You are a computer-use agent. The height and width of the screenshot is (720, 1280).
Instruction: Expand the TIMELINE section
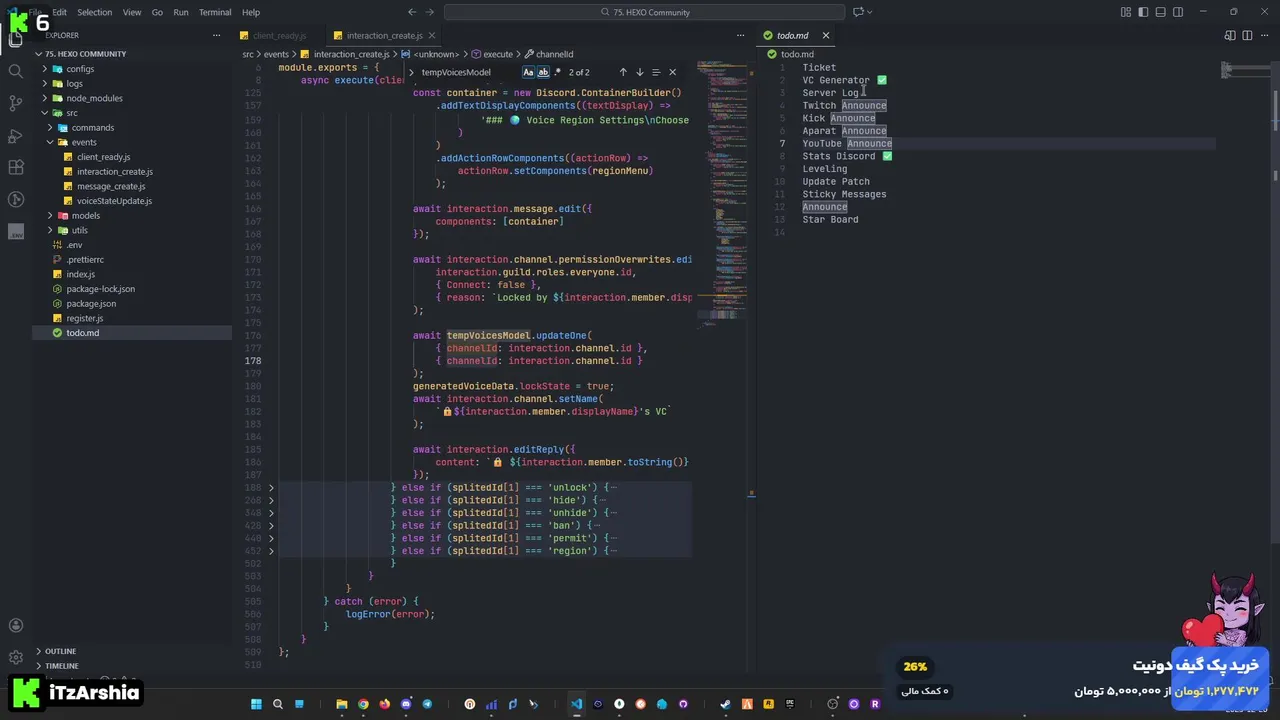[61, 666]
